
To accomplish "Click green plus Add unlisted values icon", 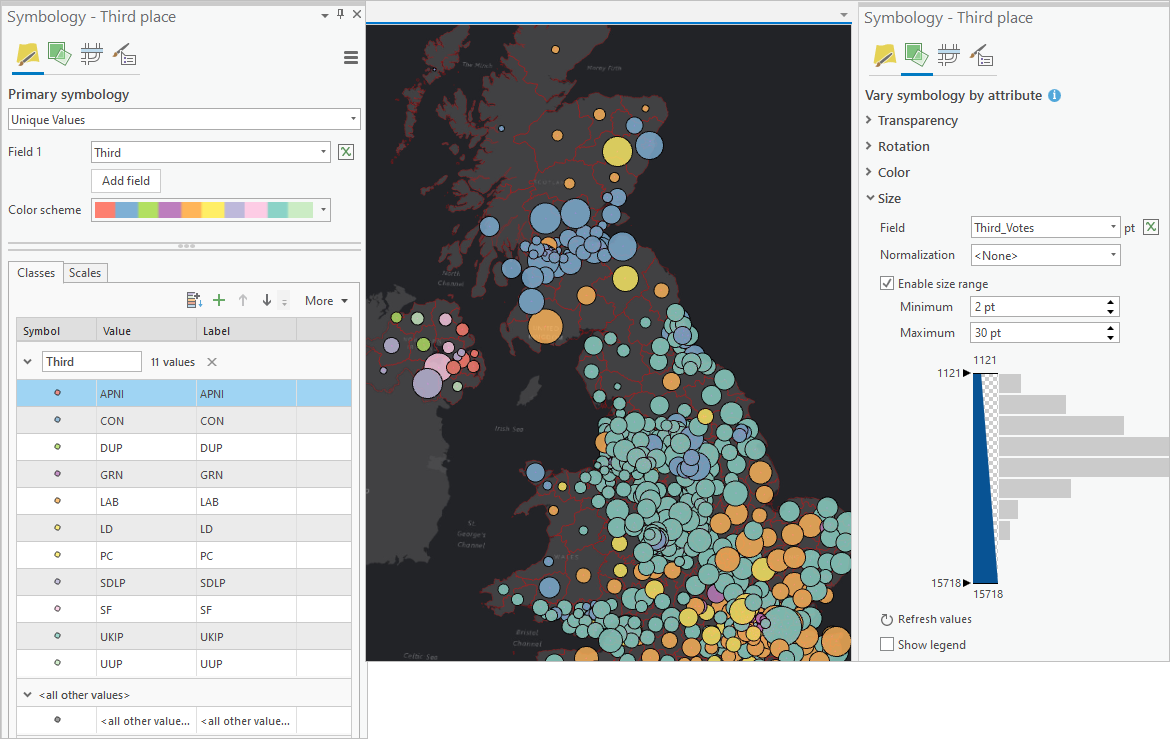I will tap(219, 300).
